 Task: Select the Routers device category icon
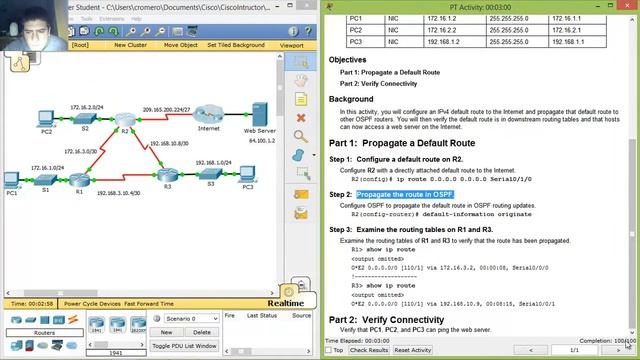click(x=16, y=320)
